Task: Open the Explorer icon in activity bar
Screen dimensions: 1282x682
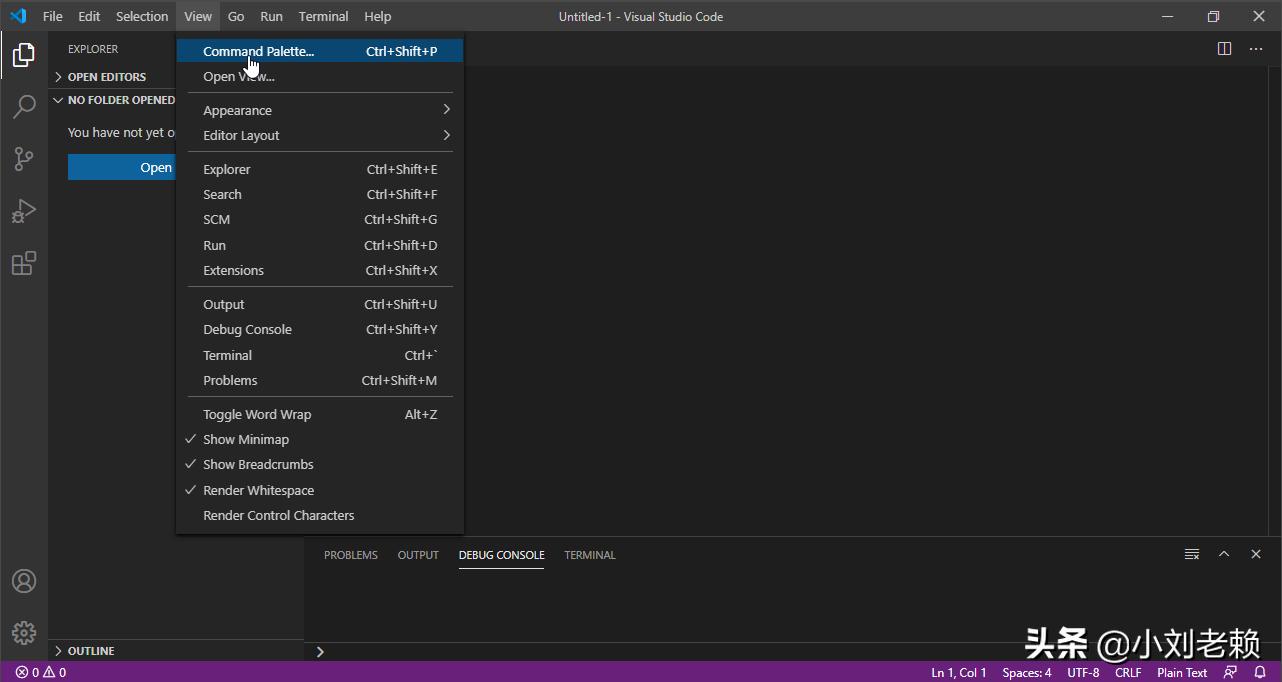Action: (23, 55)
